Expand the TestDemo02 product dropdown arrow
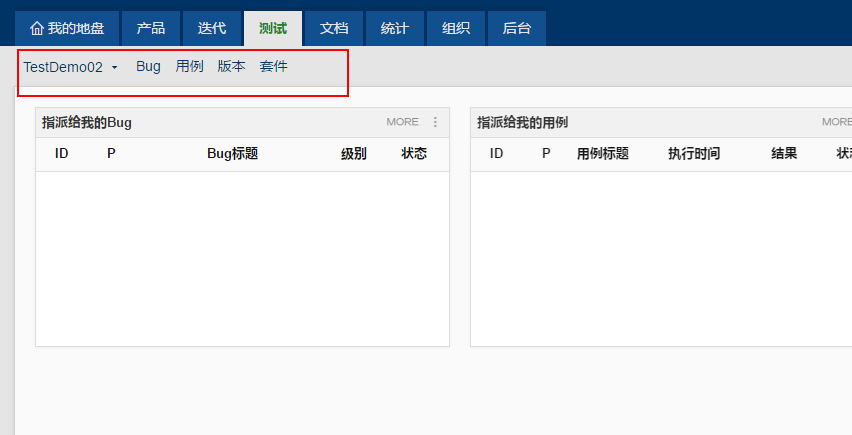Viewport: 852px width, 435px height. (x=115, y=67)
